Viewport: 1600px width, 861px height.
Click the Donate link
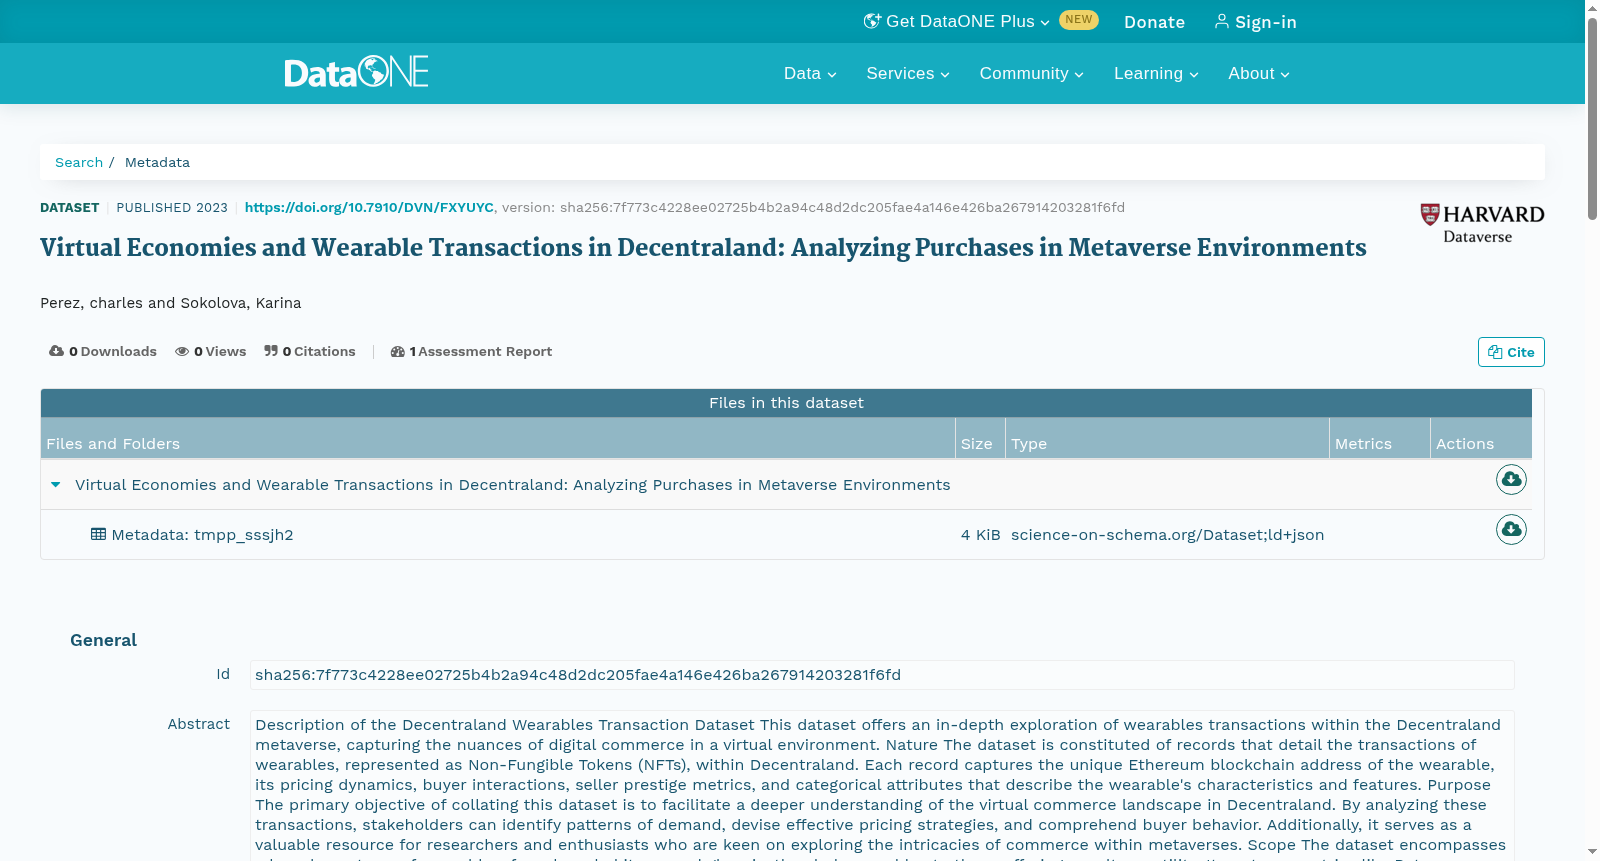(1154, 22)
